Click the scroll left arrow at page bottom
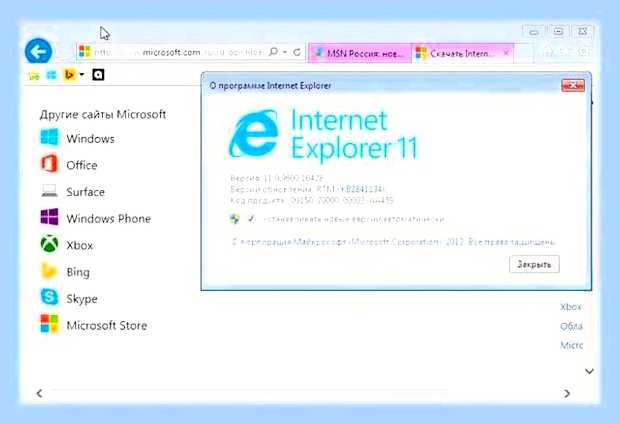Image resolution: width=620 pixels, height=424 pixels. click(39, 394)
